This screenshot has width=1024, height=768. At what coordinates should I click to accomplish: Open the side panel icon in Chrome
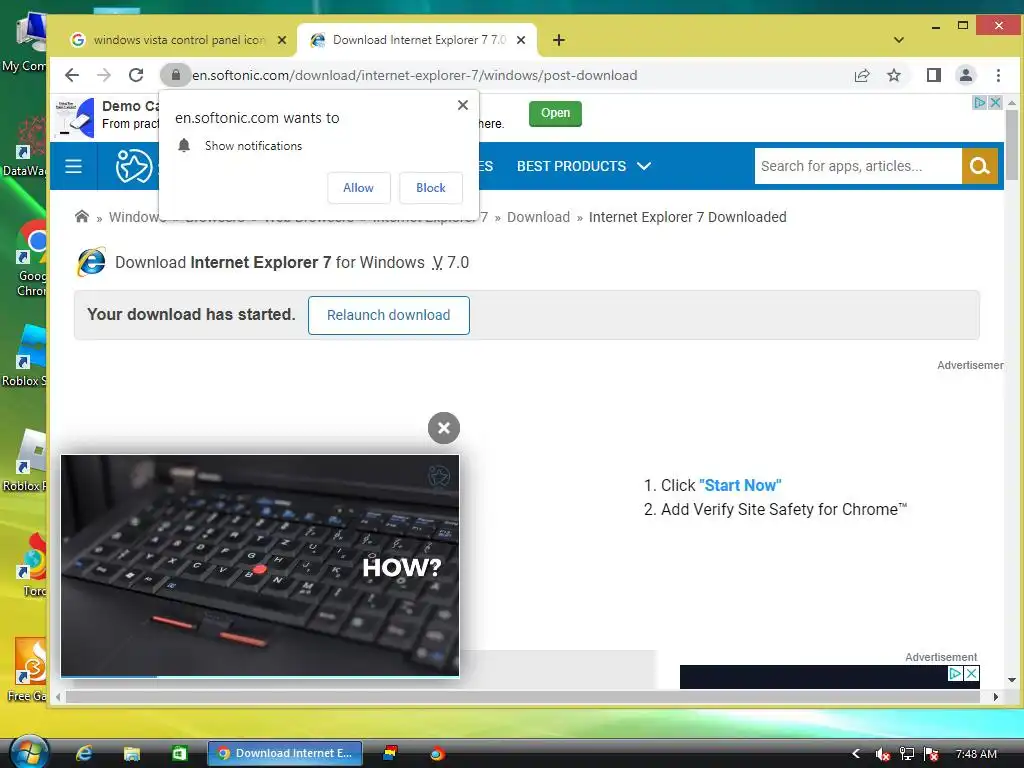click(934, 75)
